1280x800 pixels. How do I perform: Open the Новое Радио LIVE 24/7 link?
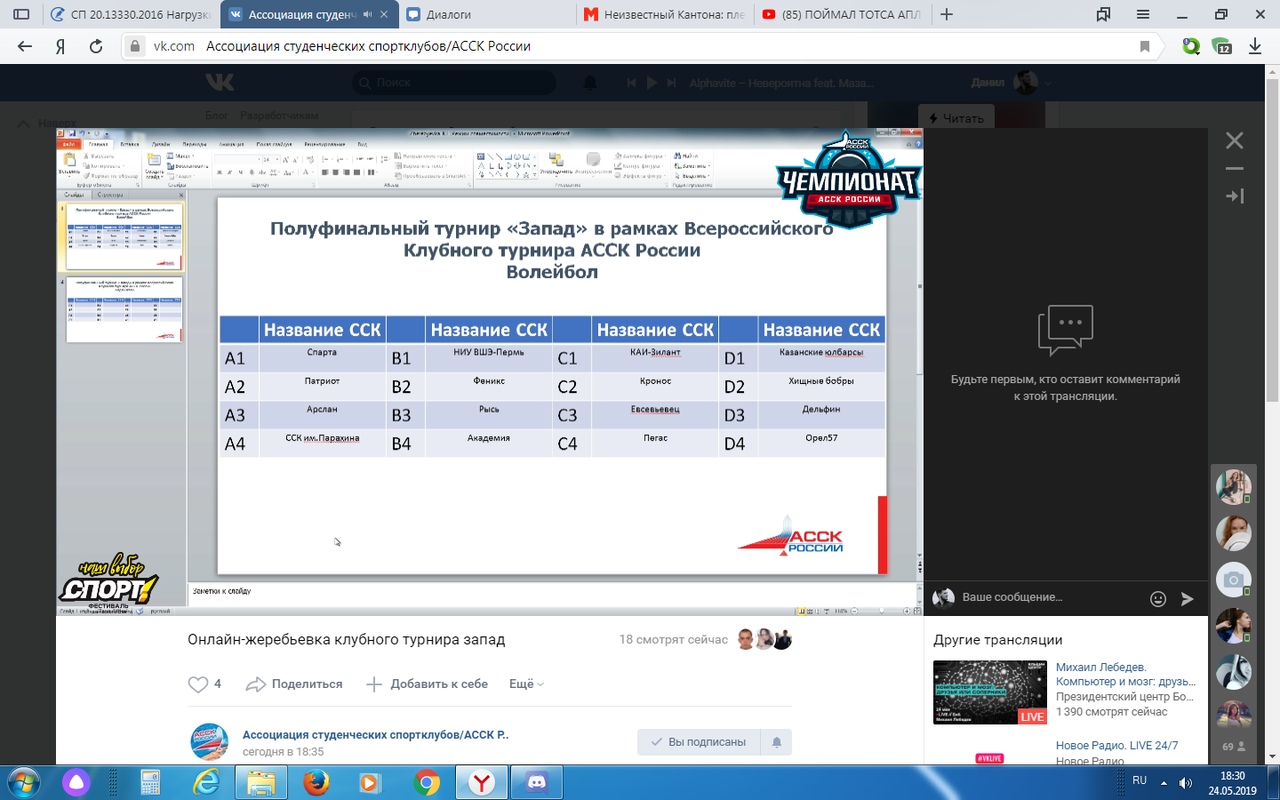tap(1116, 746)
